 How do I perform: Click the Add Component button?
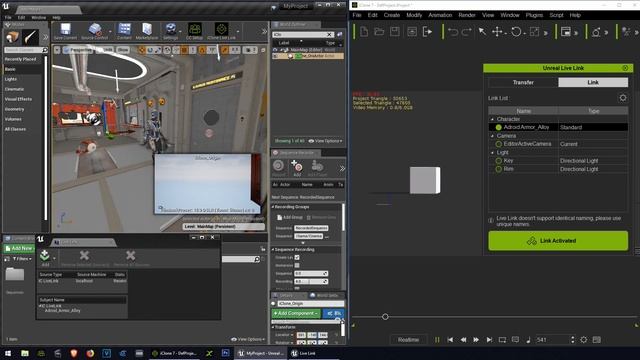296,313
